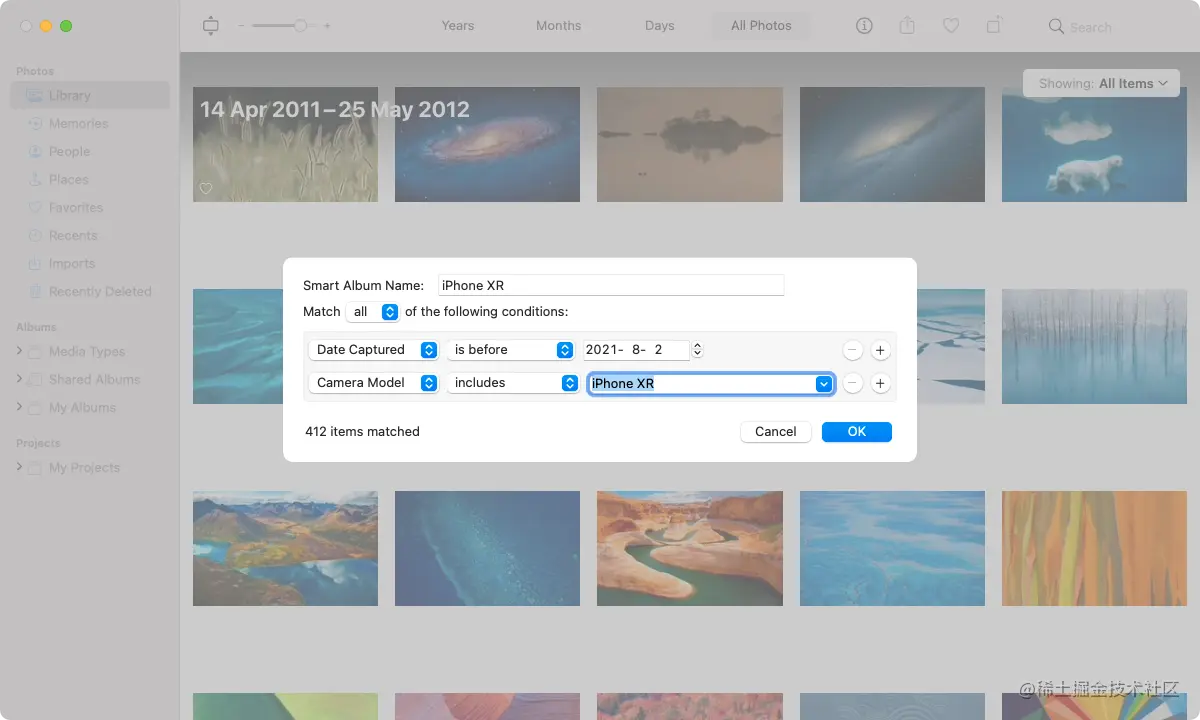Select the grass field photo thumbnail
Screen dimensions: 1200x720
tap(285, 144)
